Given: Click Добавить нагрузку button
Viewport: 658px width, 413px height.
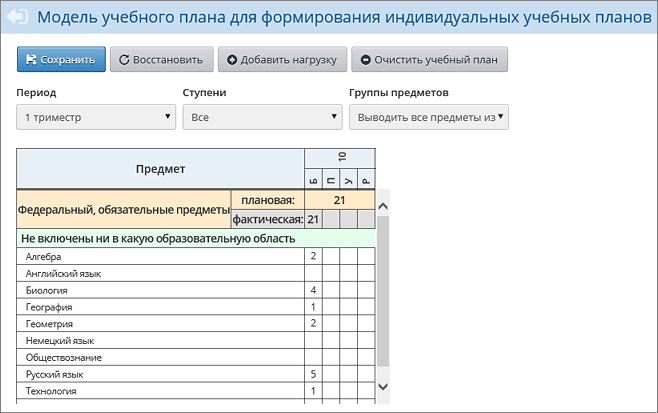Looking at the screenshot, I should [x=282, y=59].
